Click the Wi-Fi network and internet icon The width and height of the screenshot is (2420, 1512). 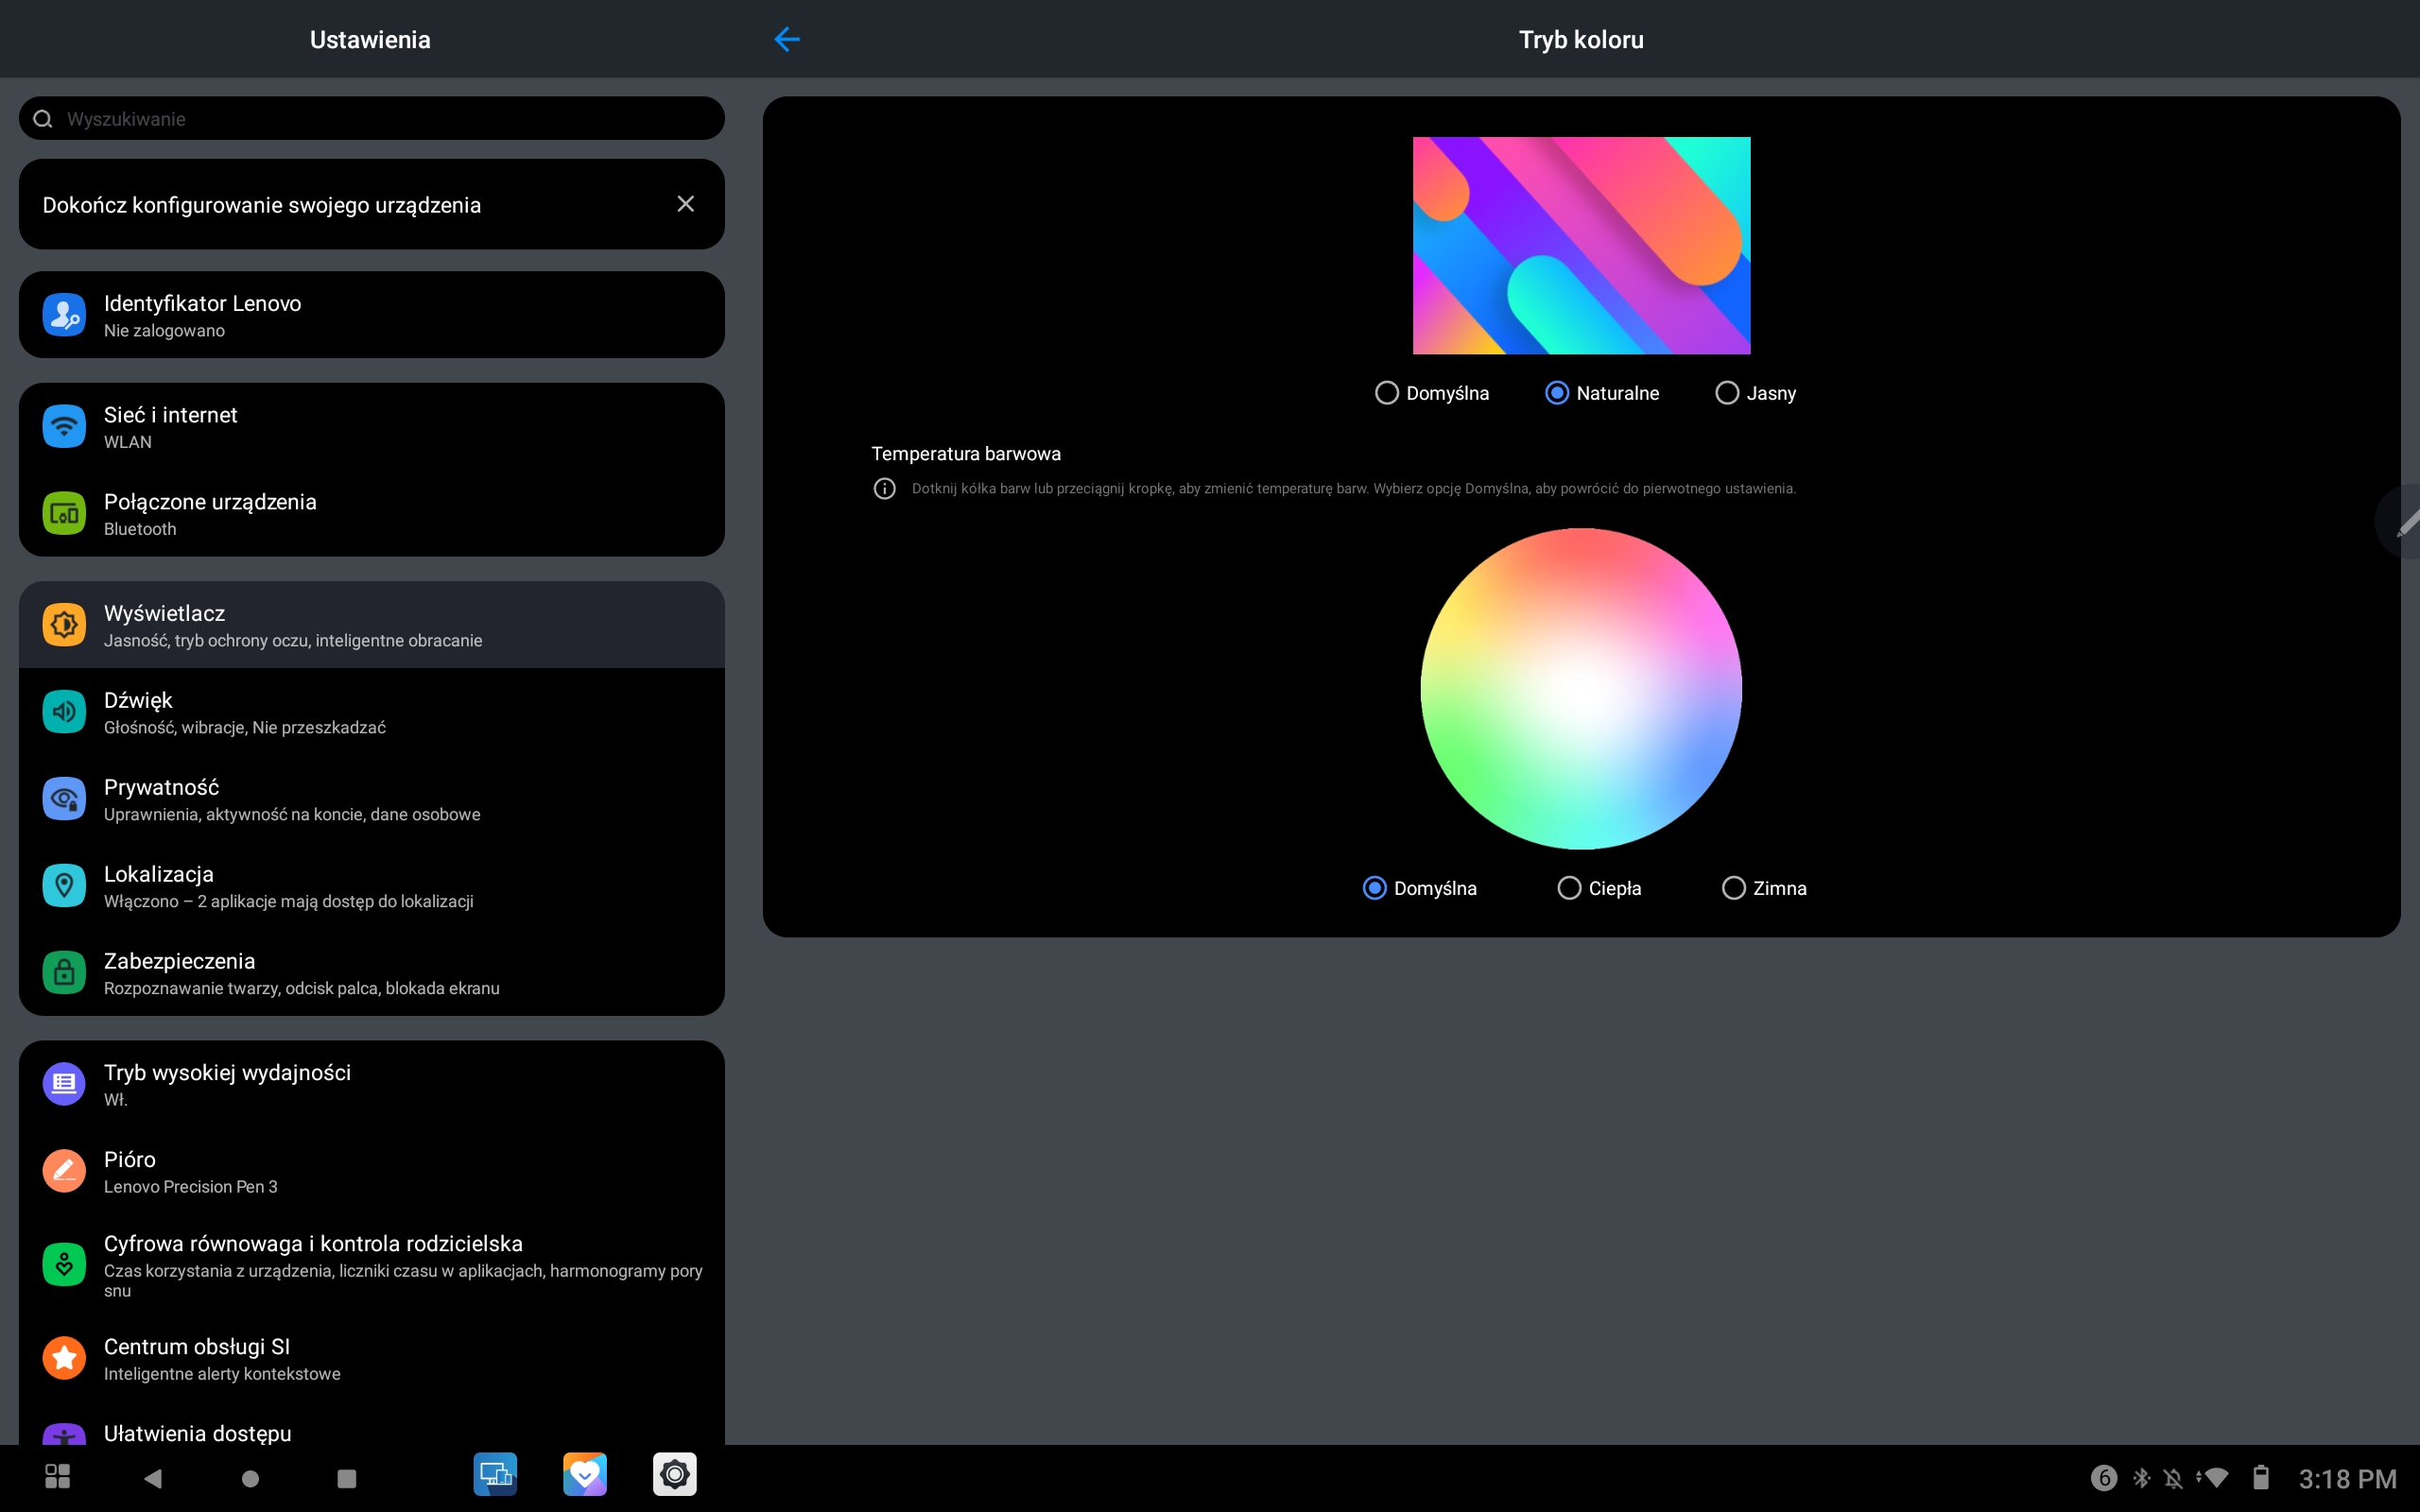64,427
